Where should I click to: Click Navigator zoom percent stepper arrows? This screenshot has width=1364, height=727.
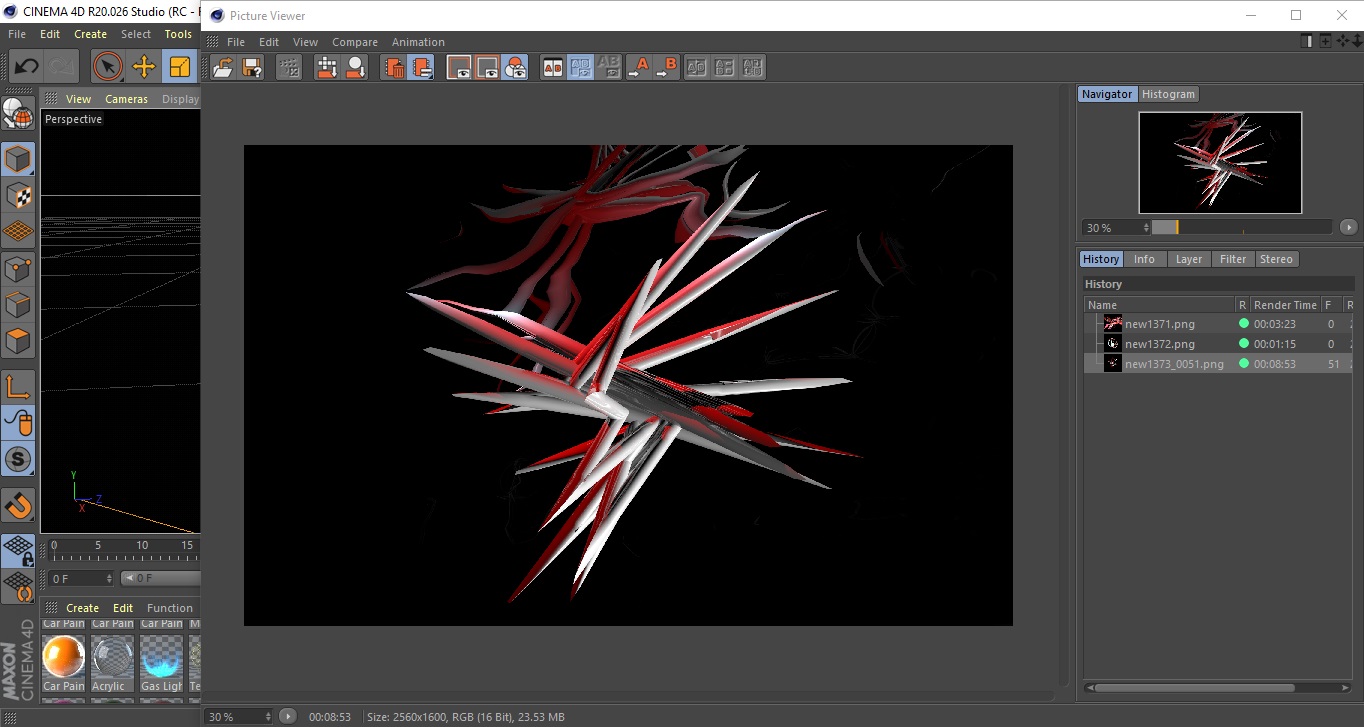coord(1146,228)
